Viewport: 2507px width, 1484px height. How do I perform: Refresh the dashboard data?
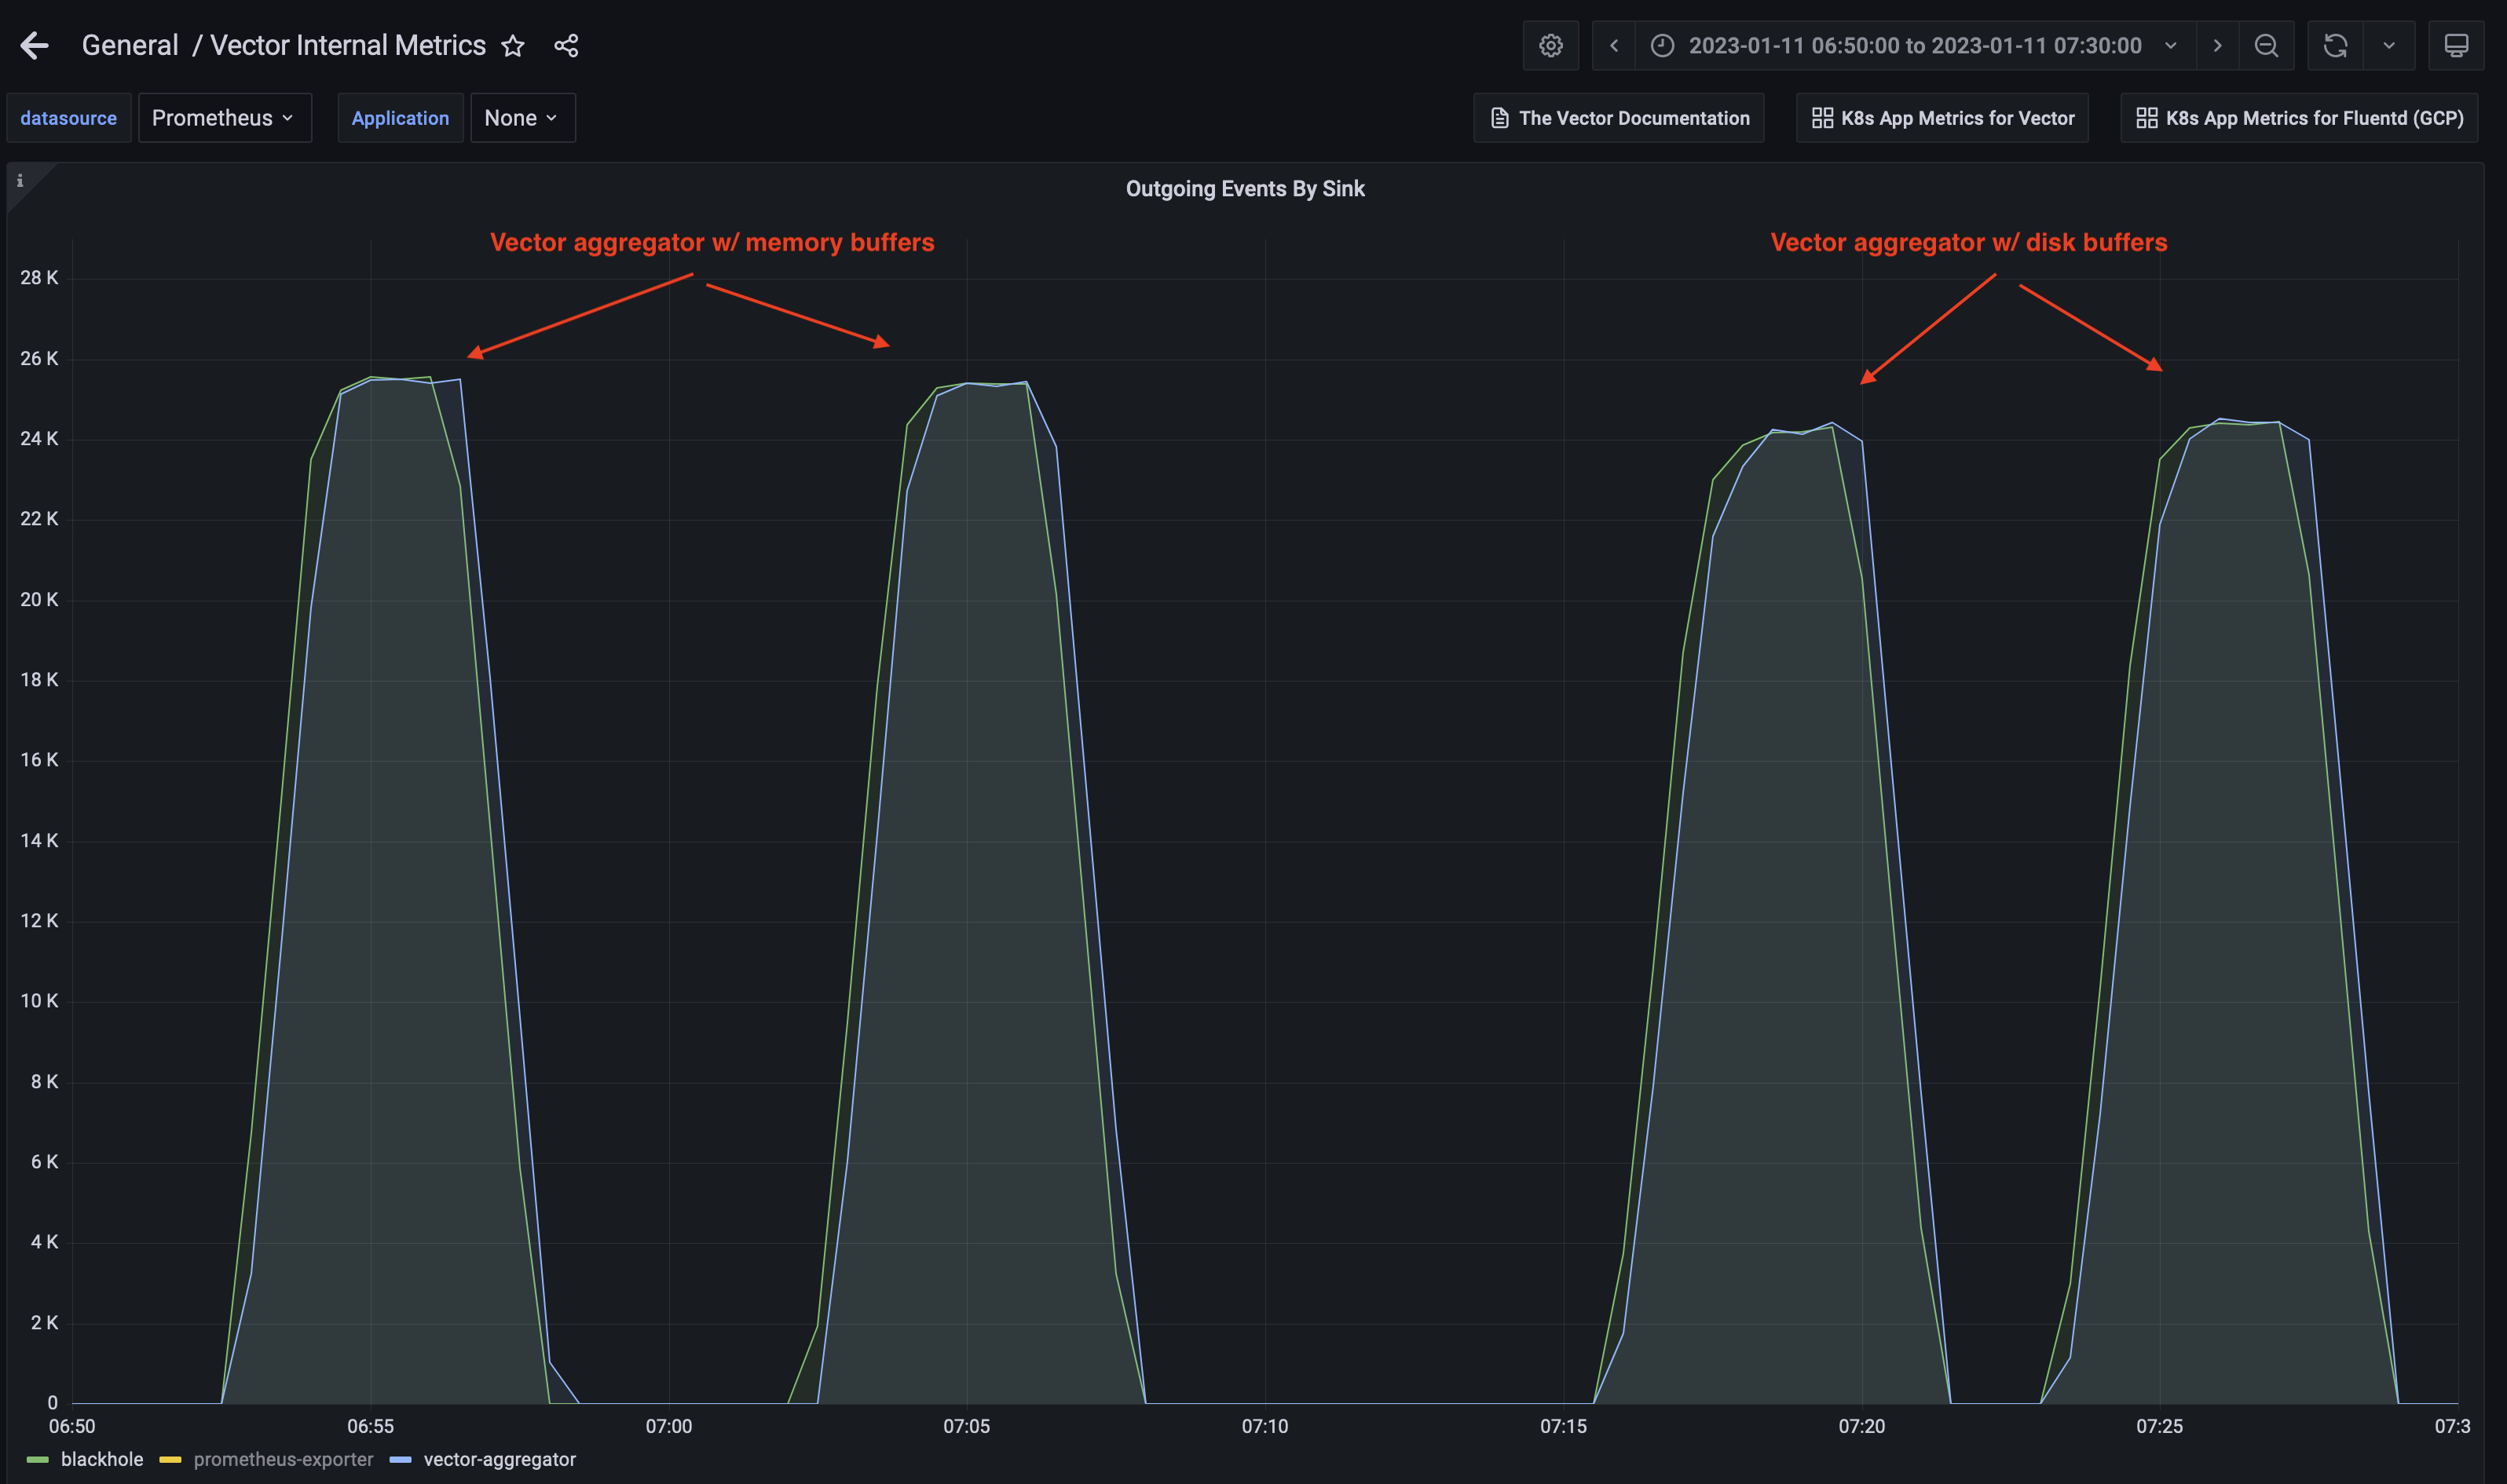click(2335, 45)
